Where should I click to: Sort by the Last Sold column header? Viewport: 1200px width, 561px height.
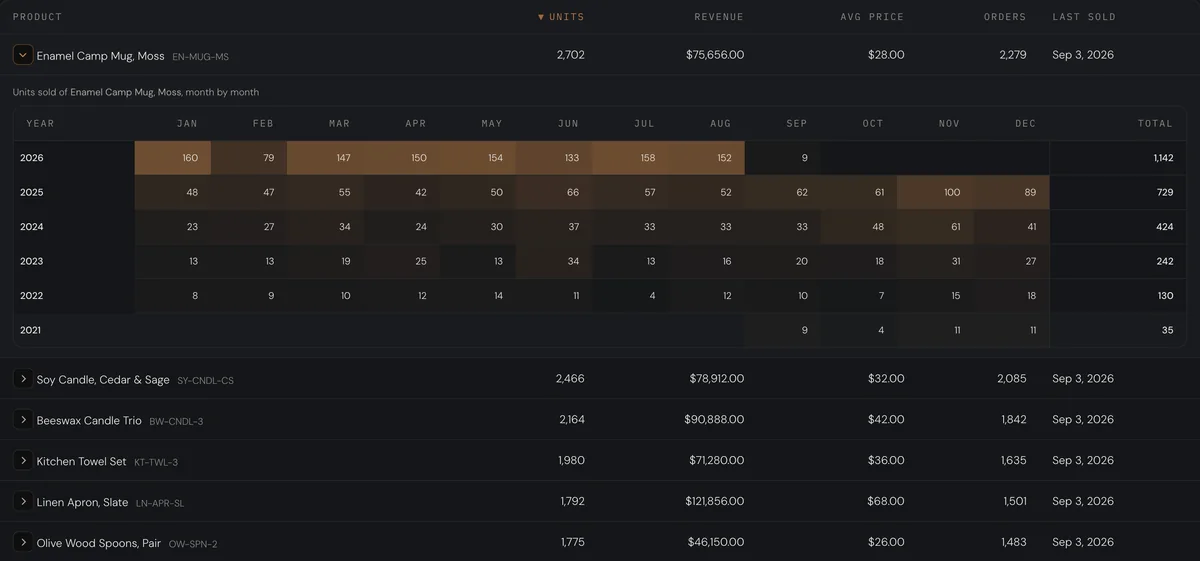click(x=1084, y=17)
